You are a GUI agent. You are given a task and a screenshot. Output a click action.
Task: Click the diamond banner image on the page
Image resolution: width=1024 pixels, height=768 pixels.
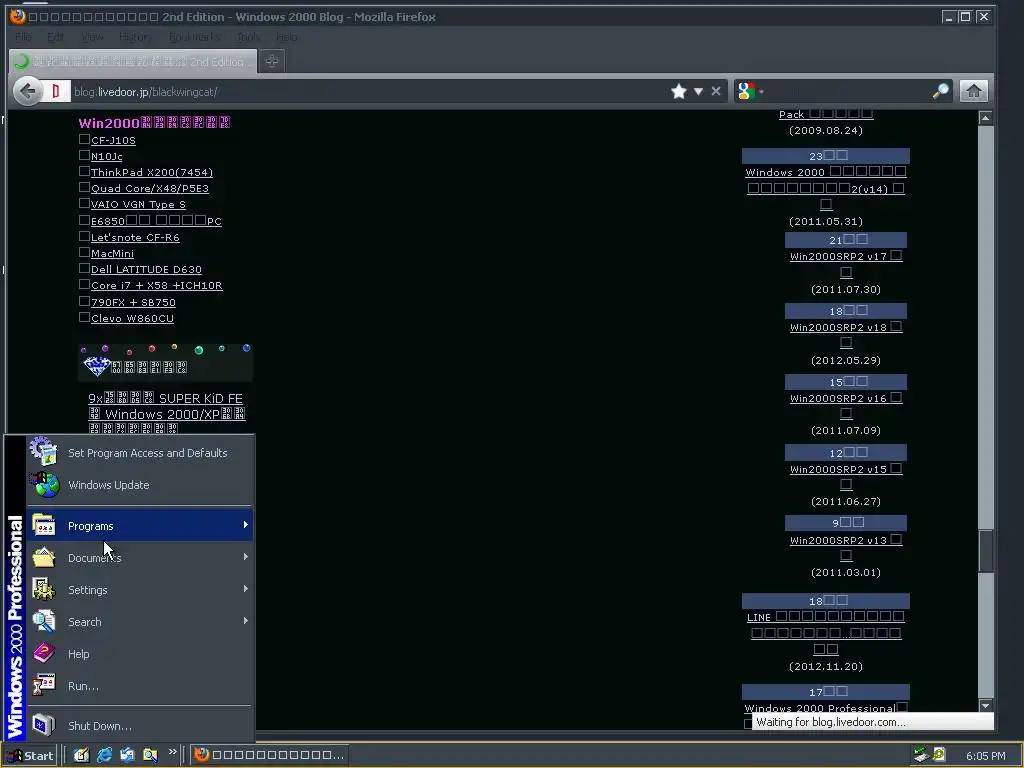165,362
